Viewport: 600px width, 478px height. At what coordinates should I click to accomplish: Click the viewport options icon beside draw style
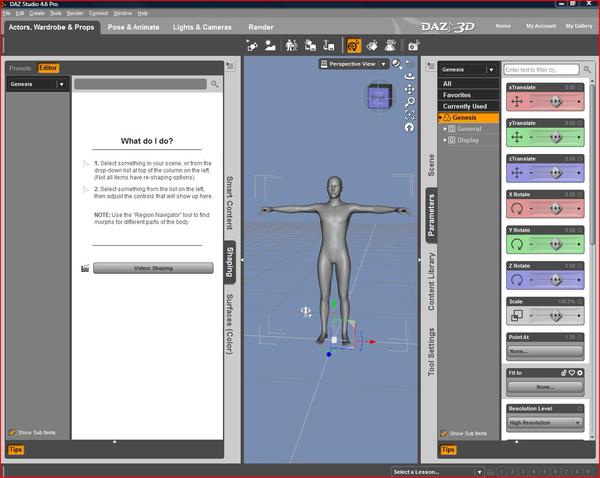[409, 64]
